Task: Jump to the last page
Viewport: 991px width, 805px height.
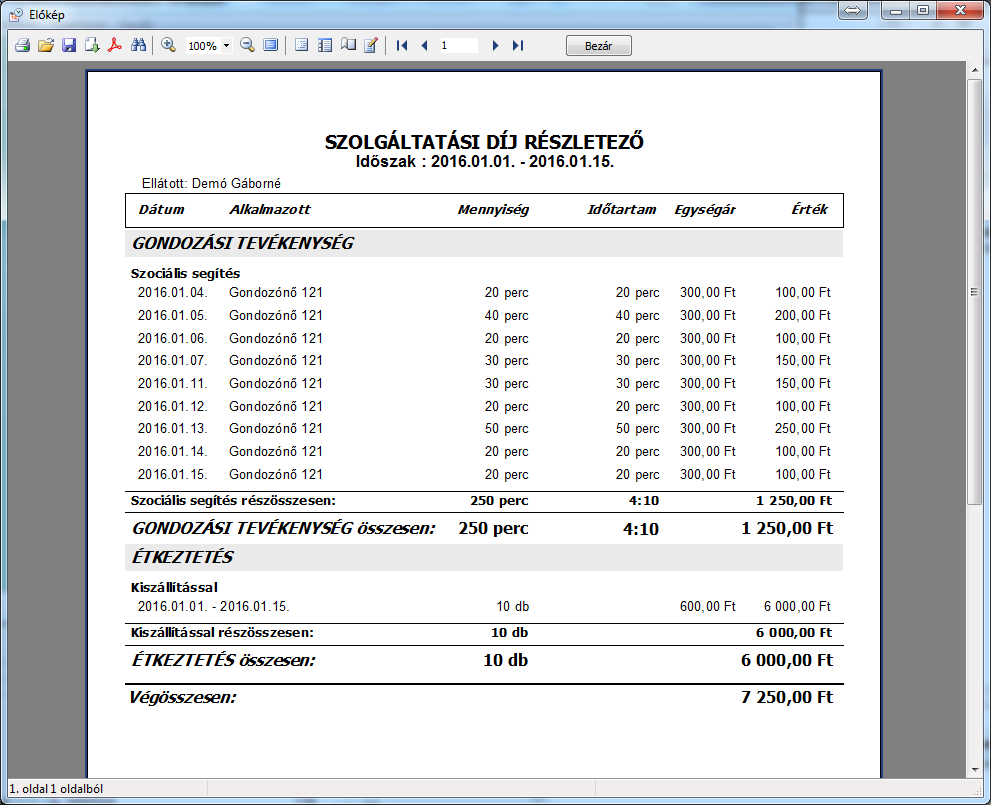Action: tap(517, 45)
